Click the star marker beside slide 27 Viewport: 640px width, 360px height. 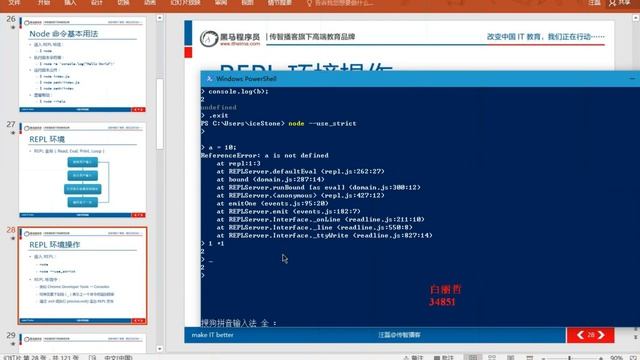coord(13,133)
